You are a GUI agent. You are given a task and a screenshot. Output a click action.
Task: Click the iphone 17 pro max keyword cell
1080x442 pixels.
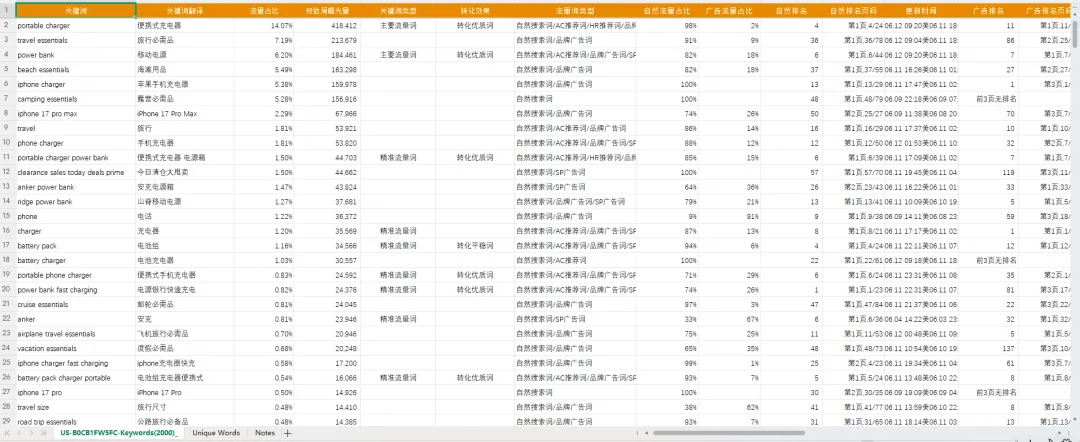(76, 114)
